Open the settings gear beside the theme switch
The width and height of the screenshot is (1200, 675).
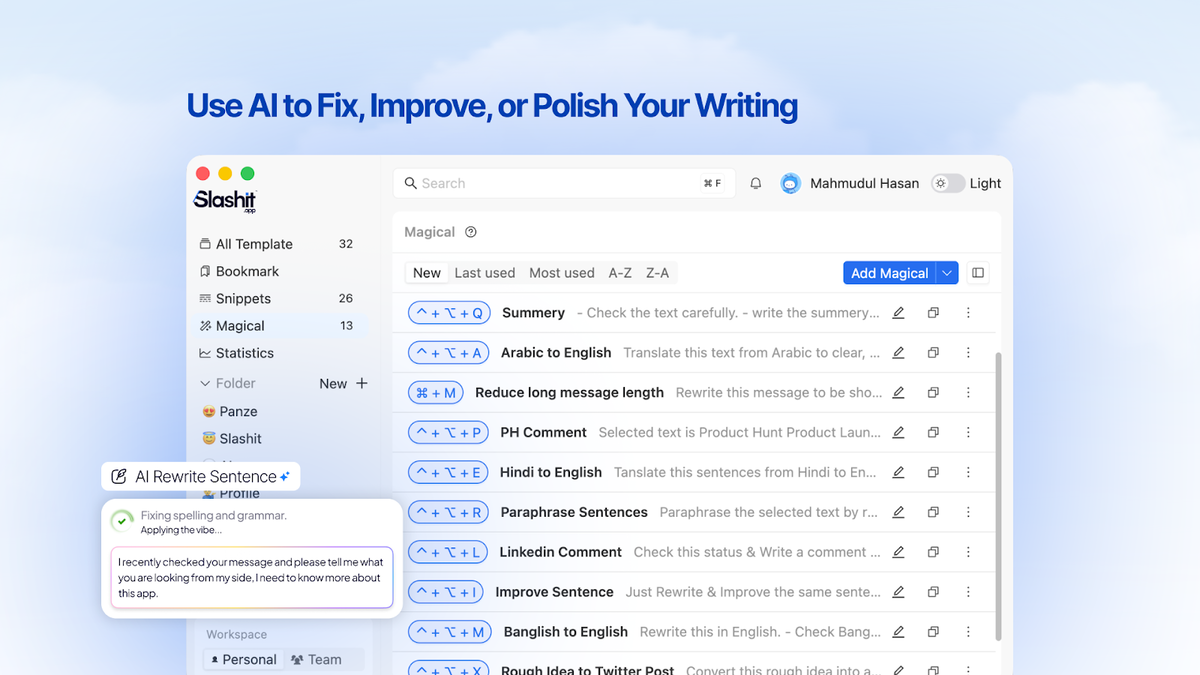click(x=941, y=183)
